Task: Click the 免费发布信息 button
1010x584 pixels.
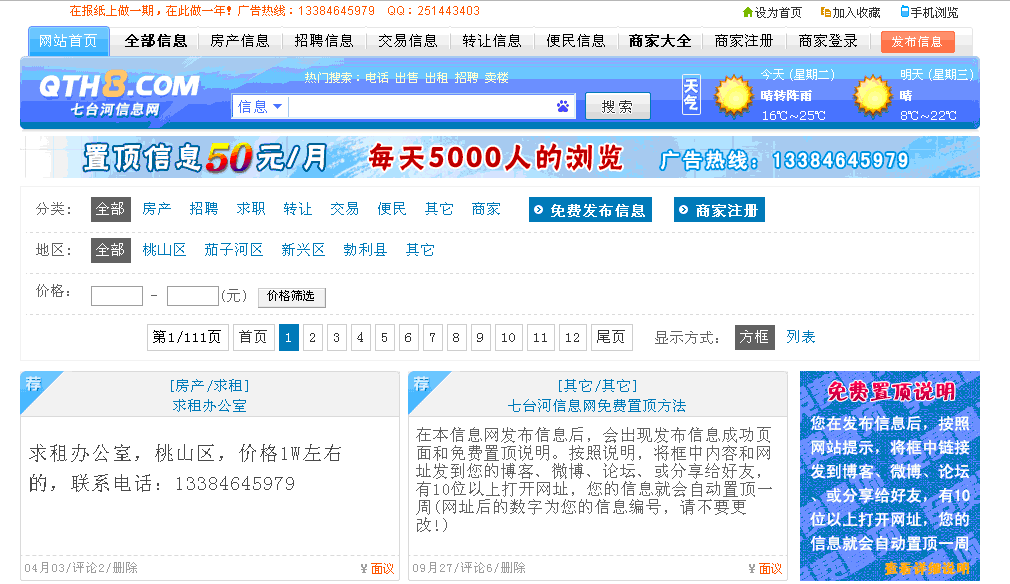Action: coord(590,210)
